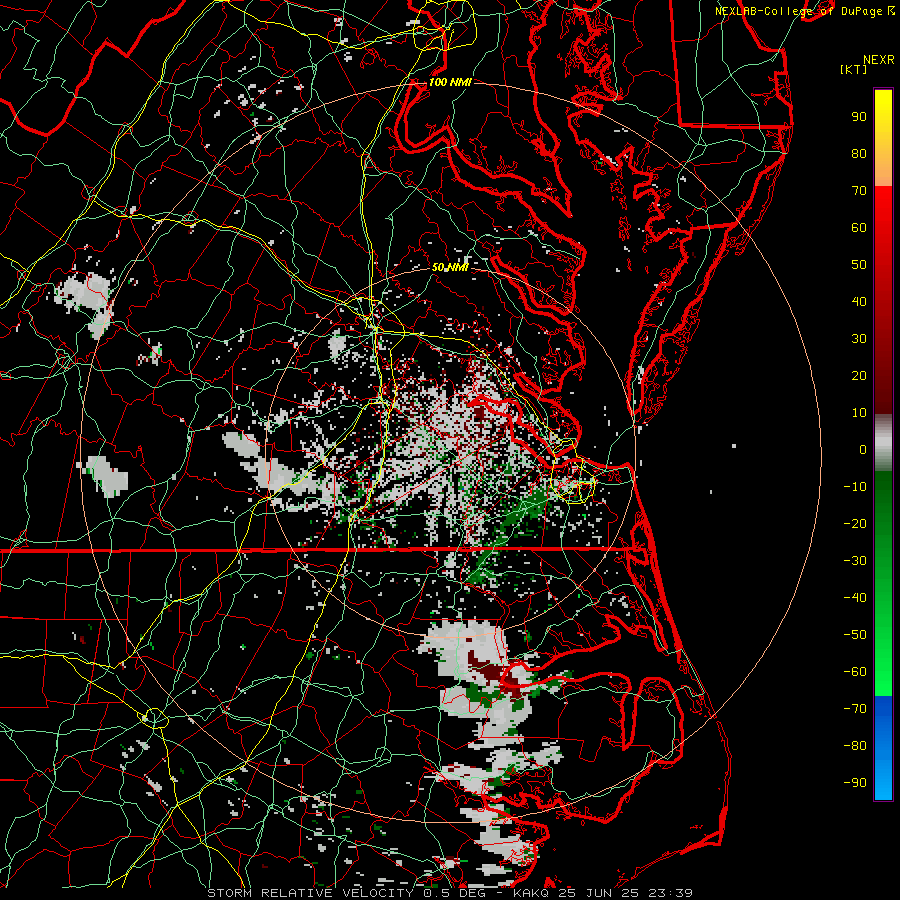The height and width of the screenshot is (900, 900).
Task: Click the 20 value on velocity scale
Action: click(x=859, y=376)
